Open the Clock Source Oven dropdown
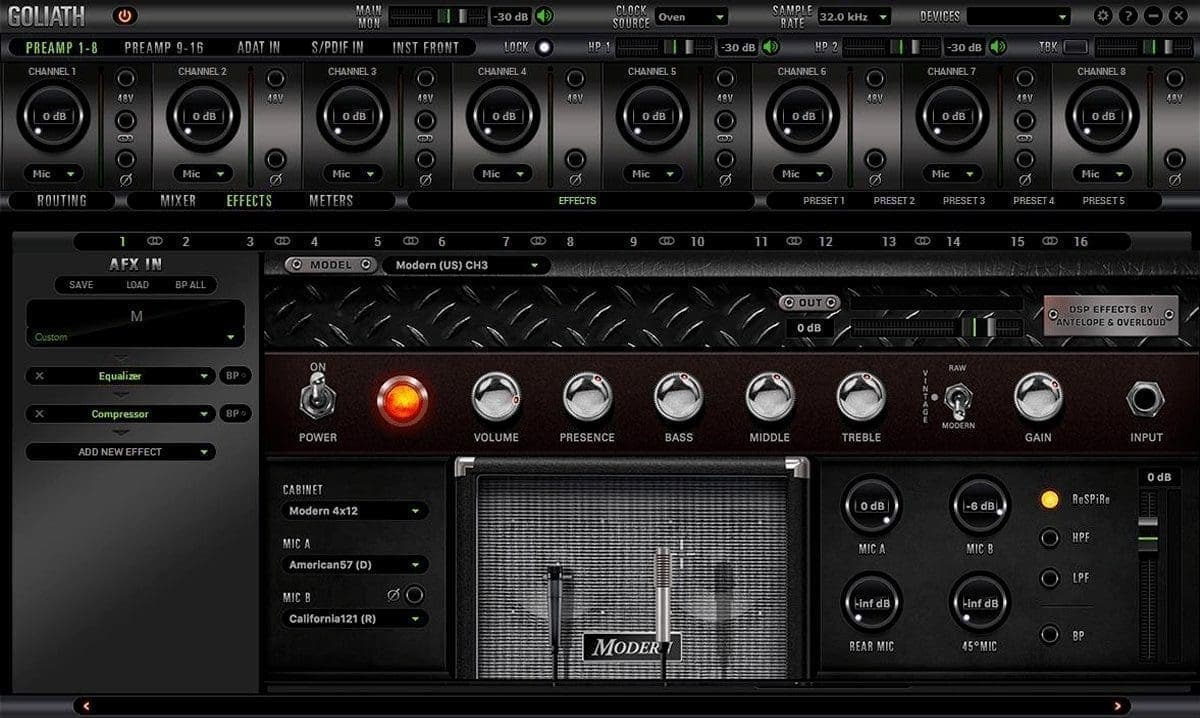The image size is (1200, 718). [692, 17]
